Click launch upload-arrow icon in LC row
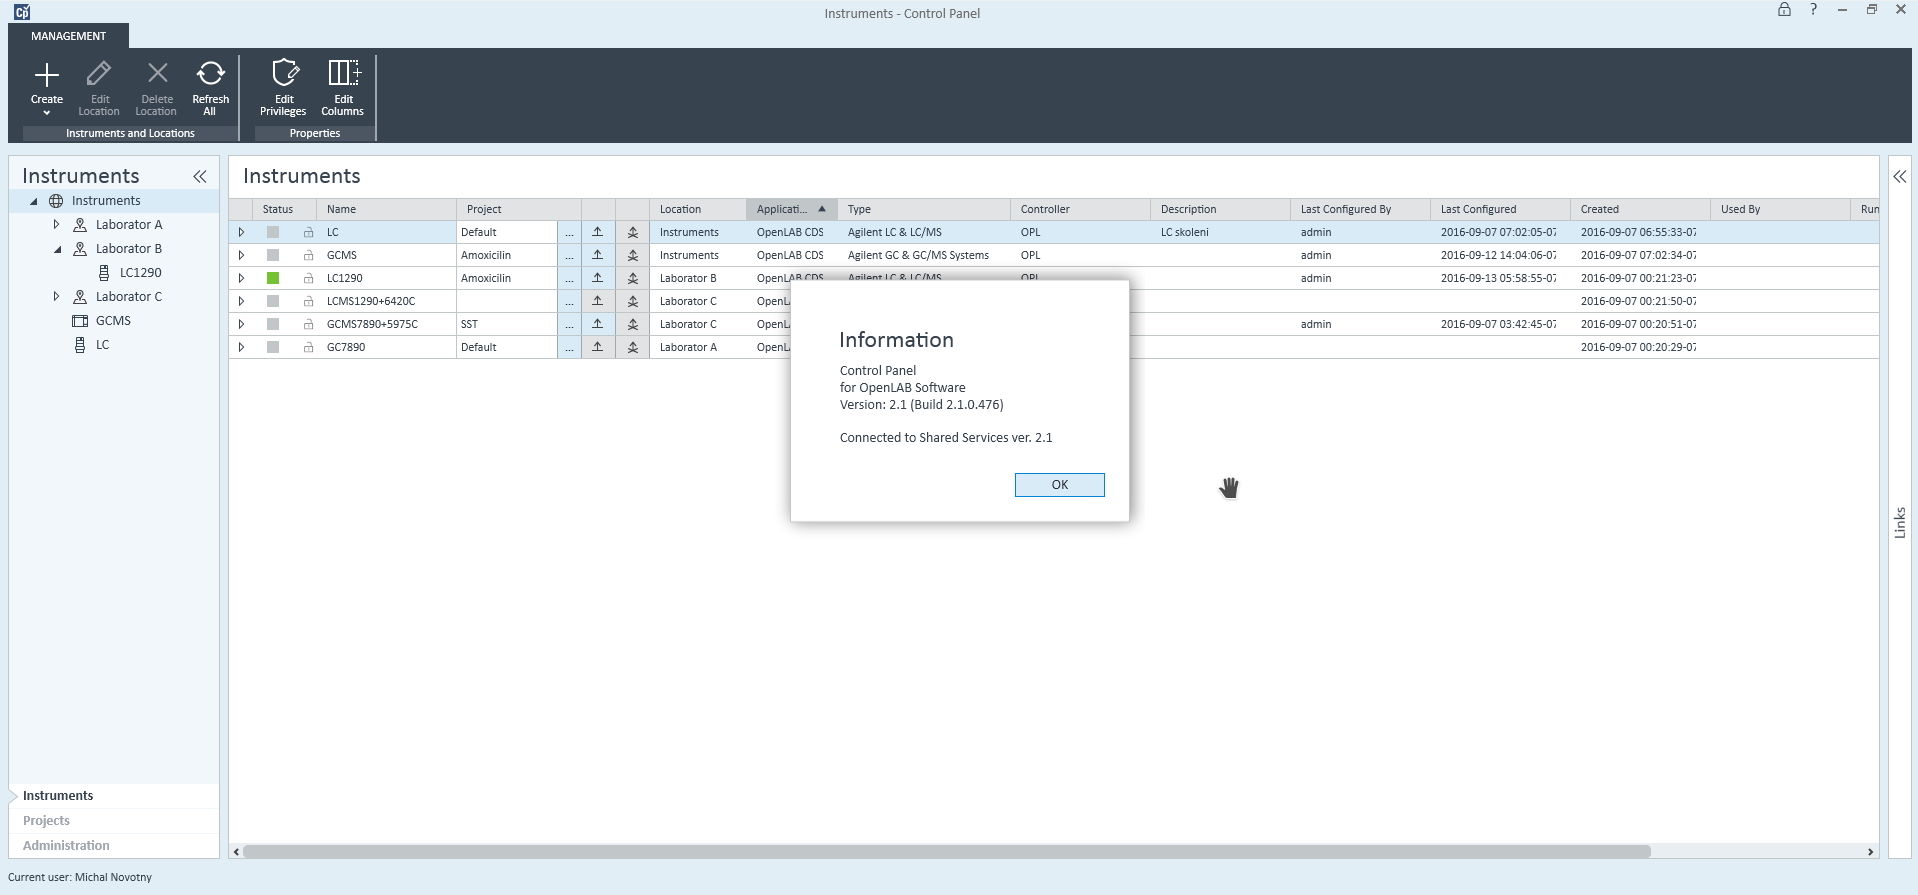The width and height of the screenshot is (1918, 895). pyautogui.click(x=598, y=232)
